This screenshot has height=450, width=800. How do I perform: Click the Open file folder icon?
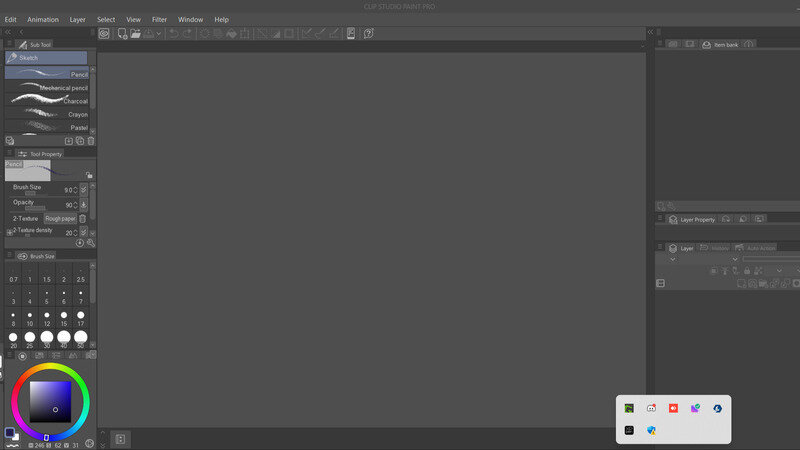[136, 33]
